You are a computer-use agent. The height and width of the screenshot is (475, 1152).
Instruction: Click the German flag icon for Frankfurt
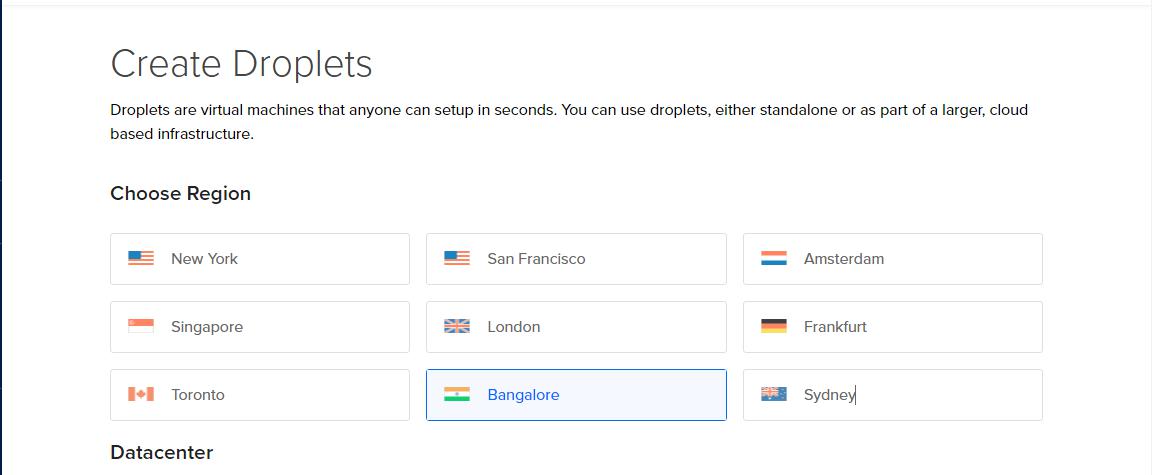pyautogui.click(x=774, y=326)
